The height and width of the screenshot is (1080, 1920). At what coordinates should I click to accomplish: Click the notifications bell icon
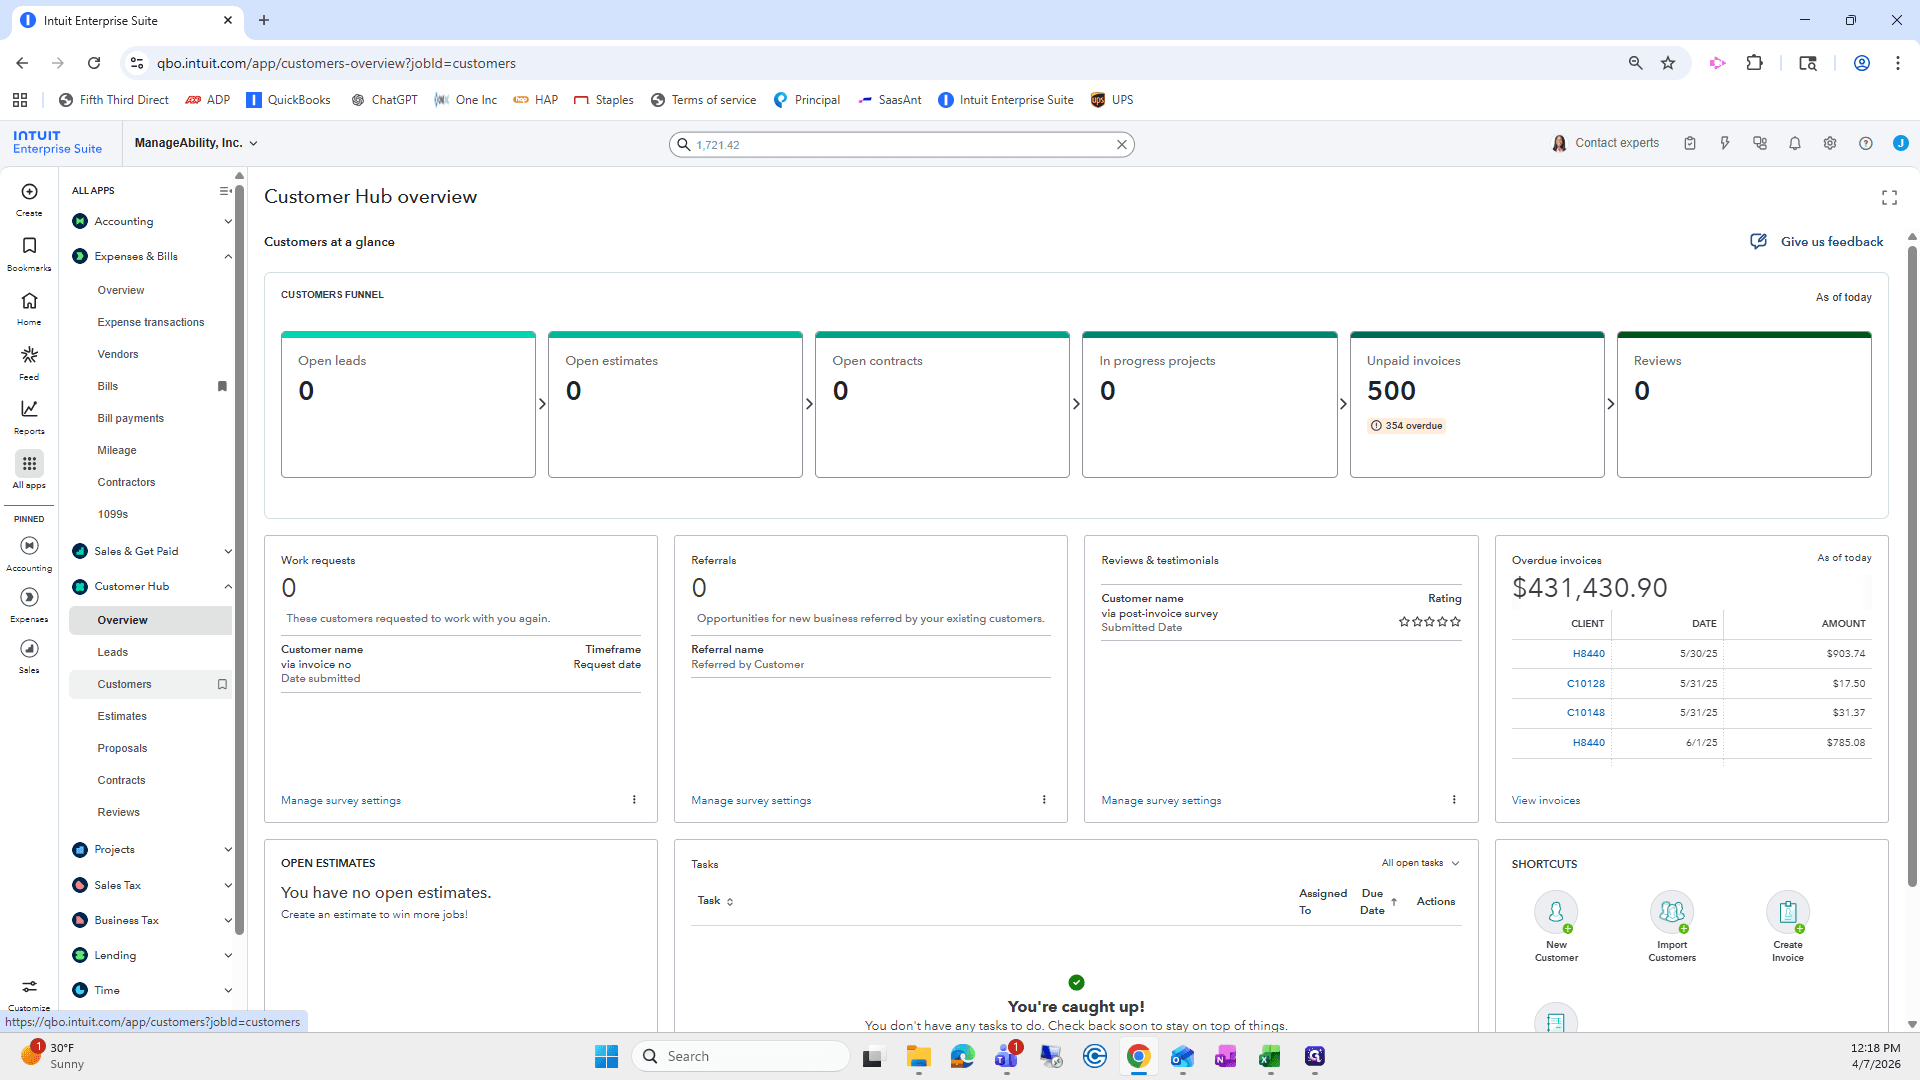[1795, 144]
